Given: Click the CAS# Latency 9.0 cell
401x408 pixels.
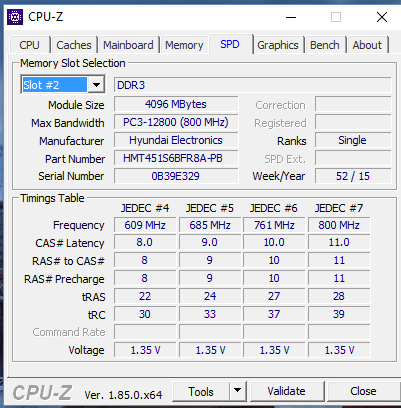Looking at the screenshot, I should point(210,242).
